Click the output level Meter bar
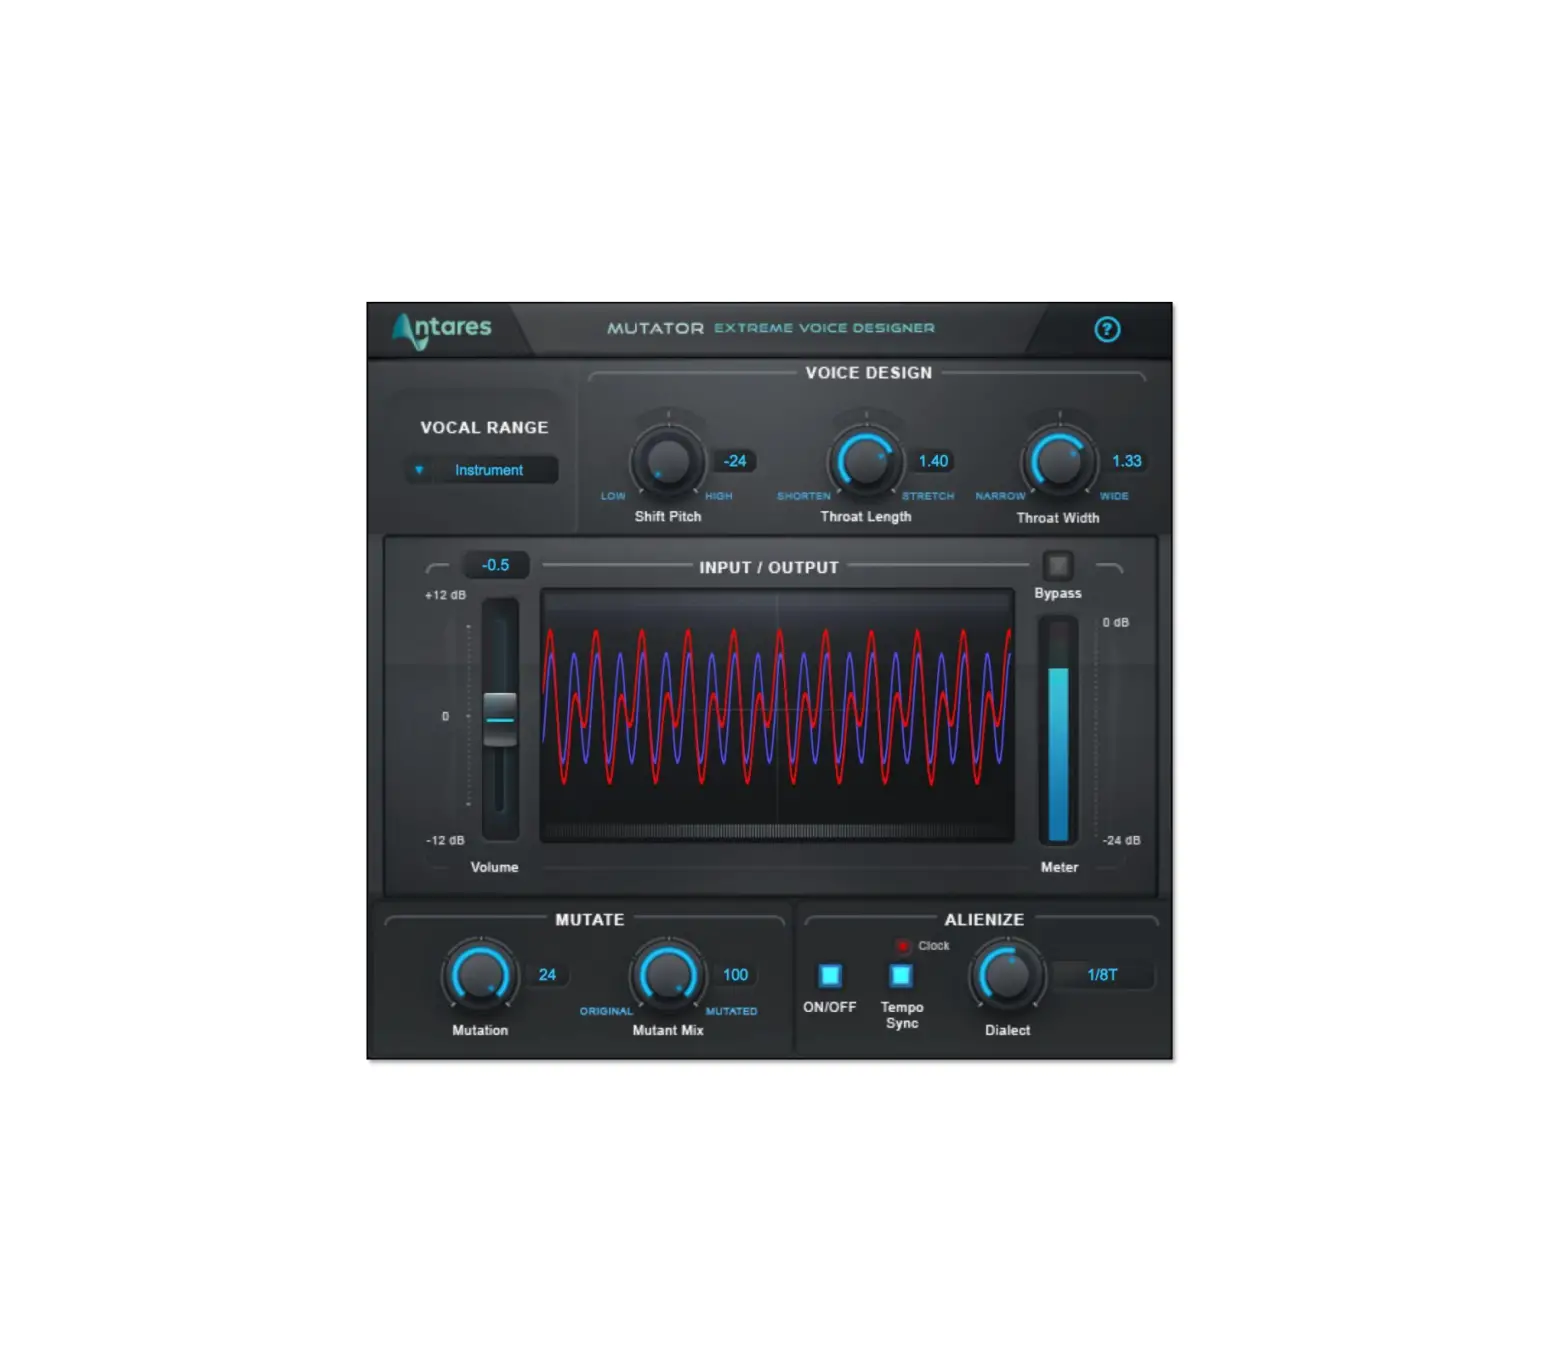Screen dimensions: 1568x1364 pyautogui.click(x=1058, y=730)
